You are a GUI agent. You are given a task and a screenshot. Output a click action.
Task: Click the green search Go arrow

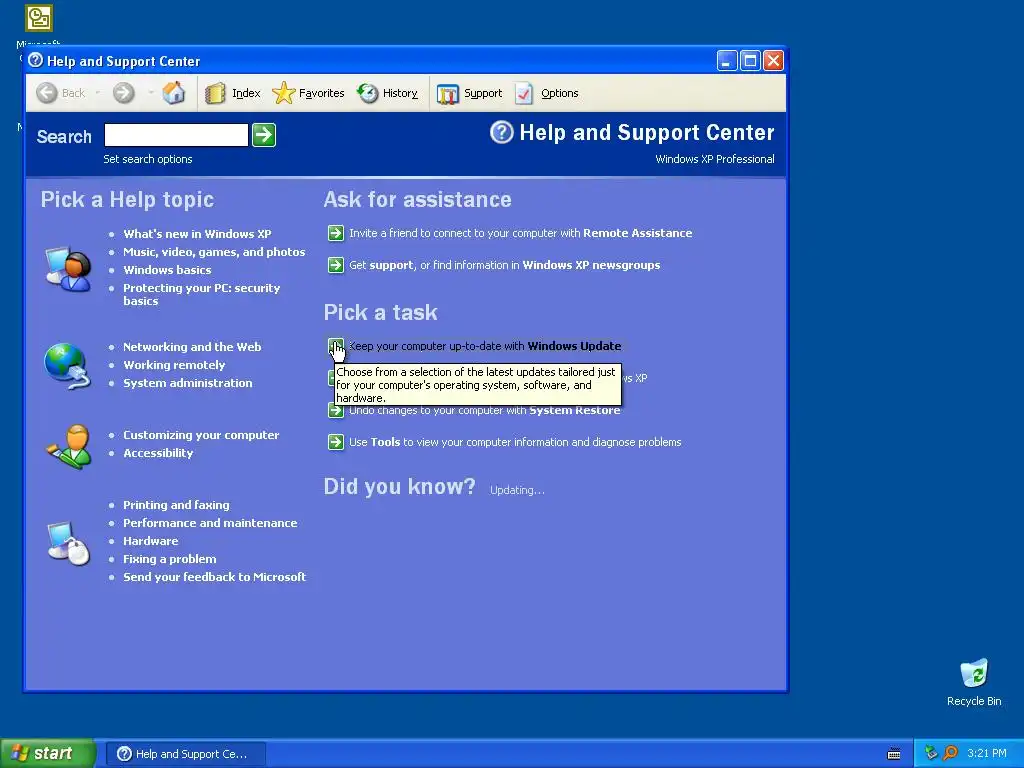click(264, 135)
